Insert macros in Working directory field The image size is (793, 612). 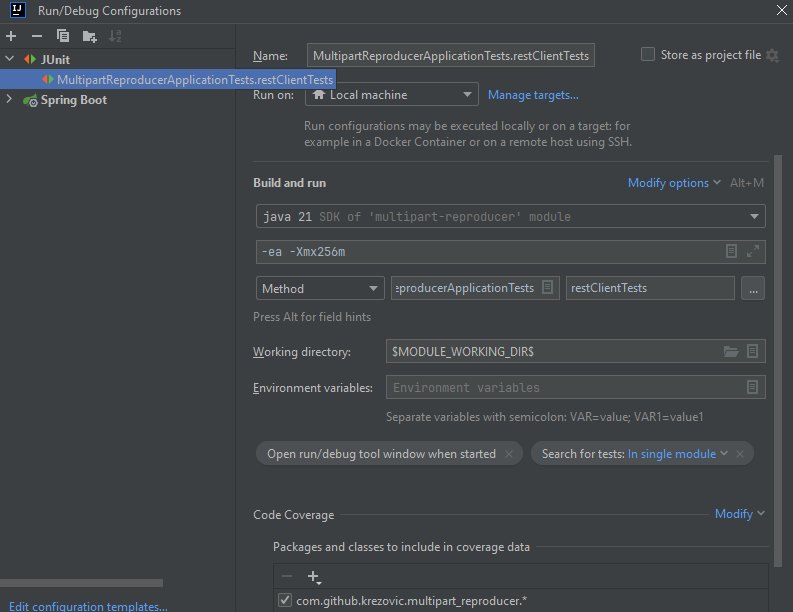753,351
